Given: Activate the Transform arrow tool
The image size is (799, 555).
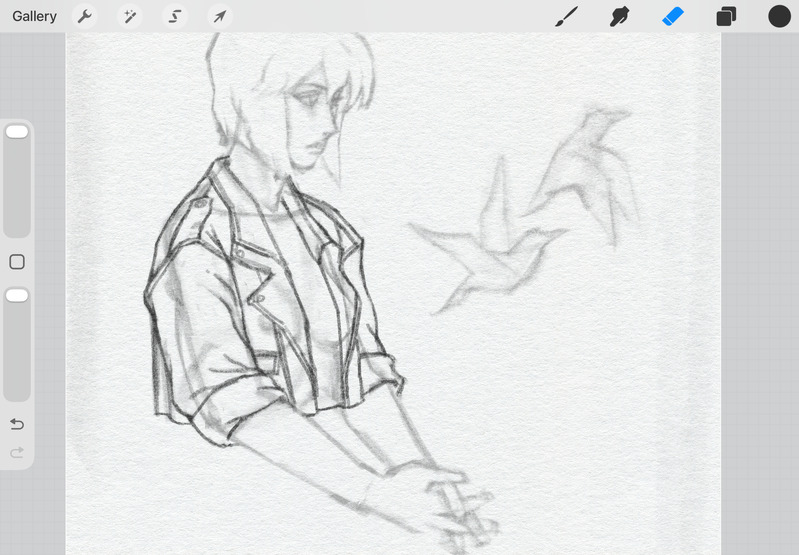Looking at the screenshot, I should [220, 16].
